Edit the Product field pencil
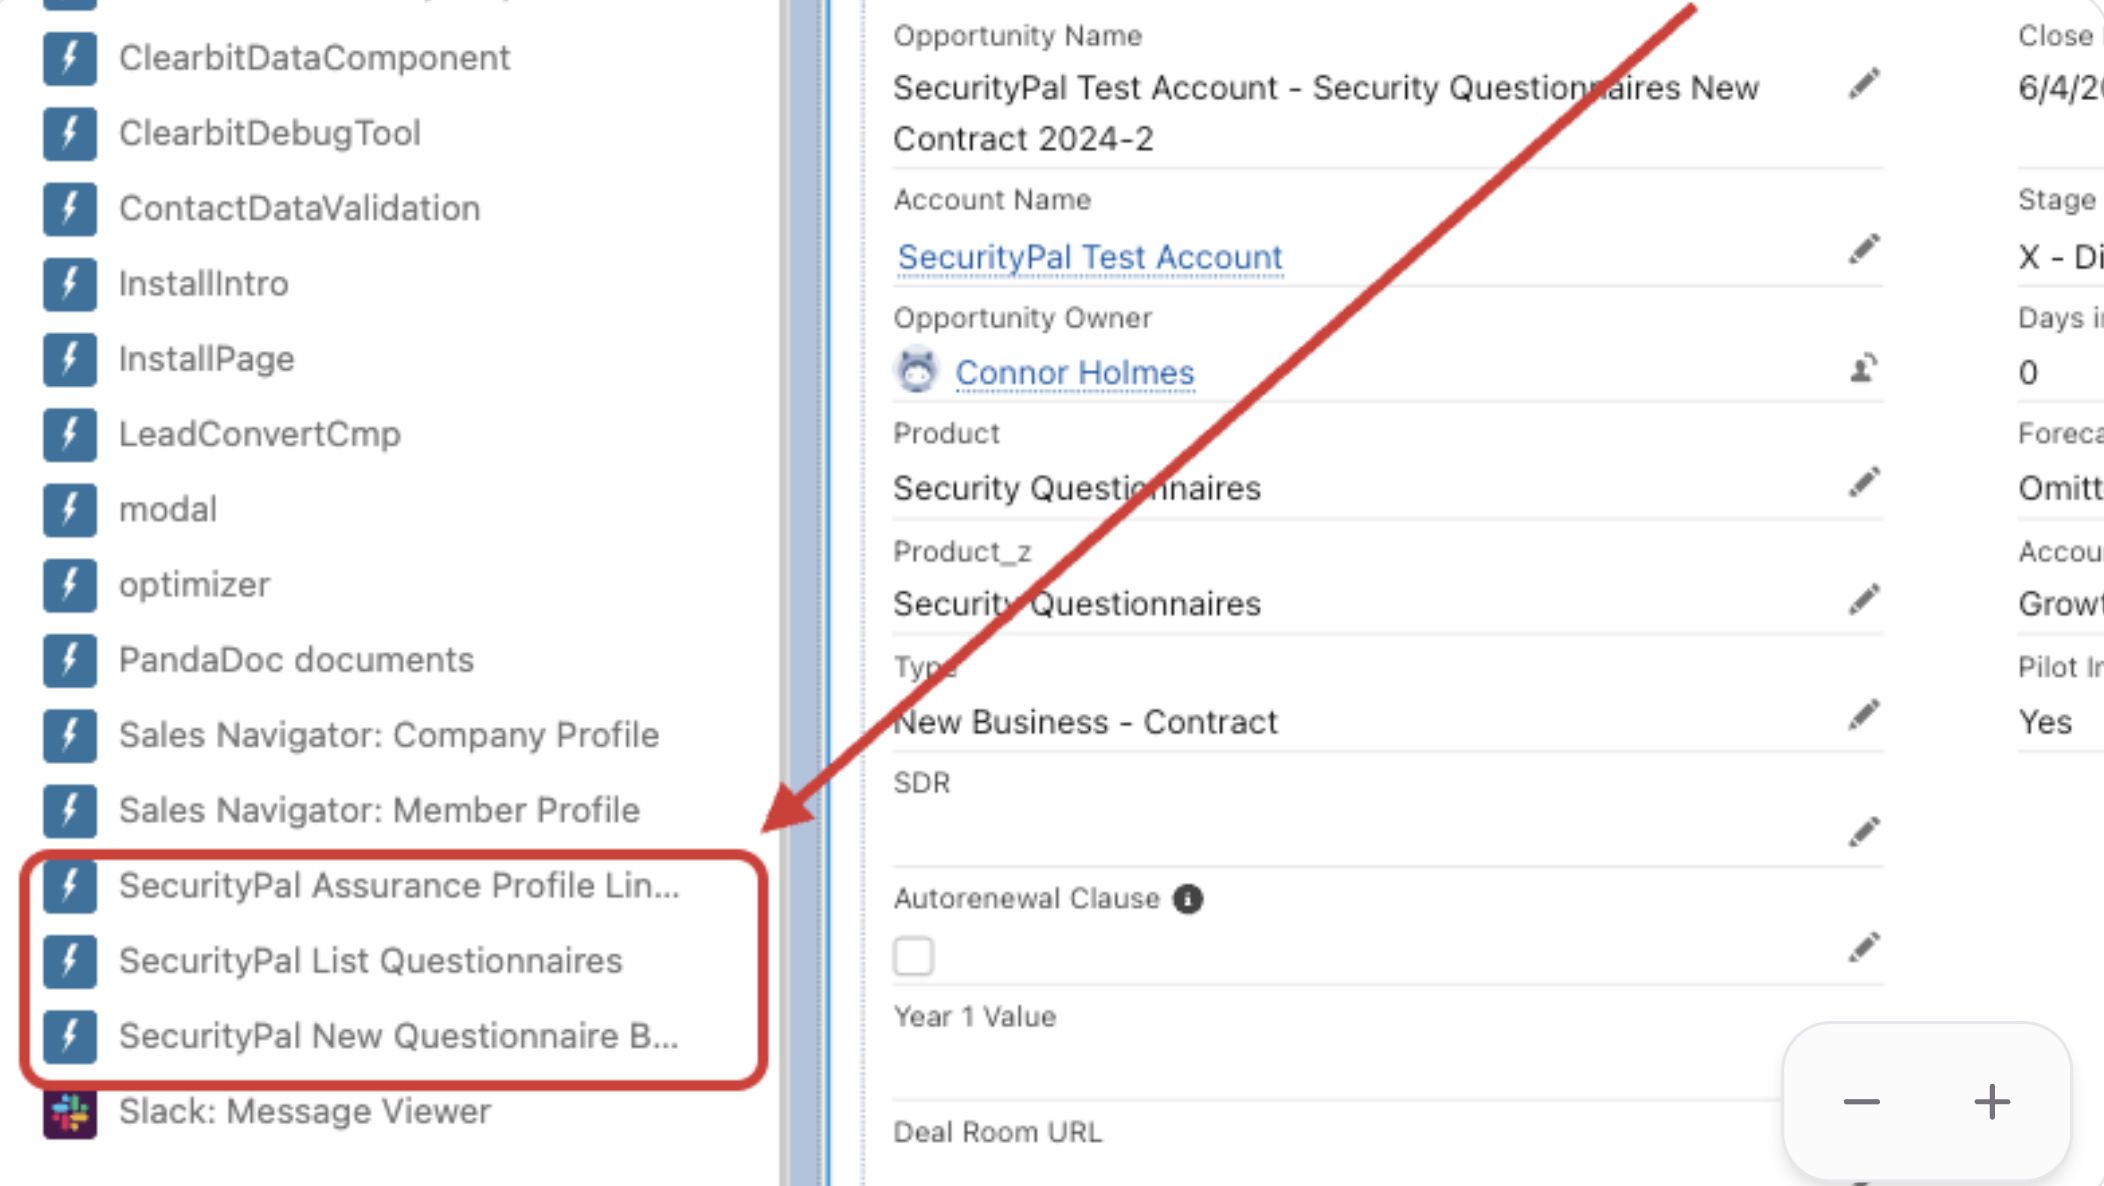 click(x=1863, y=483)
